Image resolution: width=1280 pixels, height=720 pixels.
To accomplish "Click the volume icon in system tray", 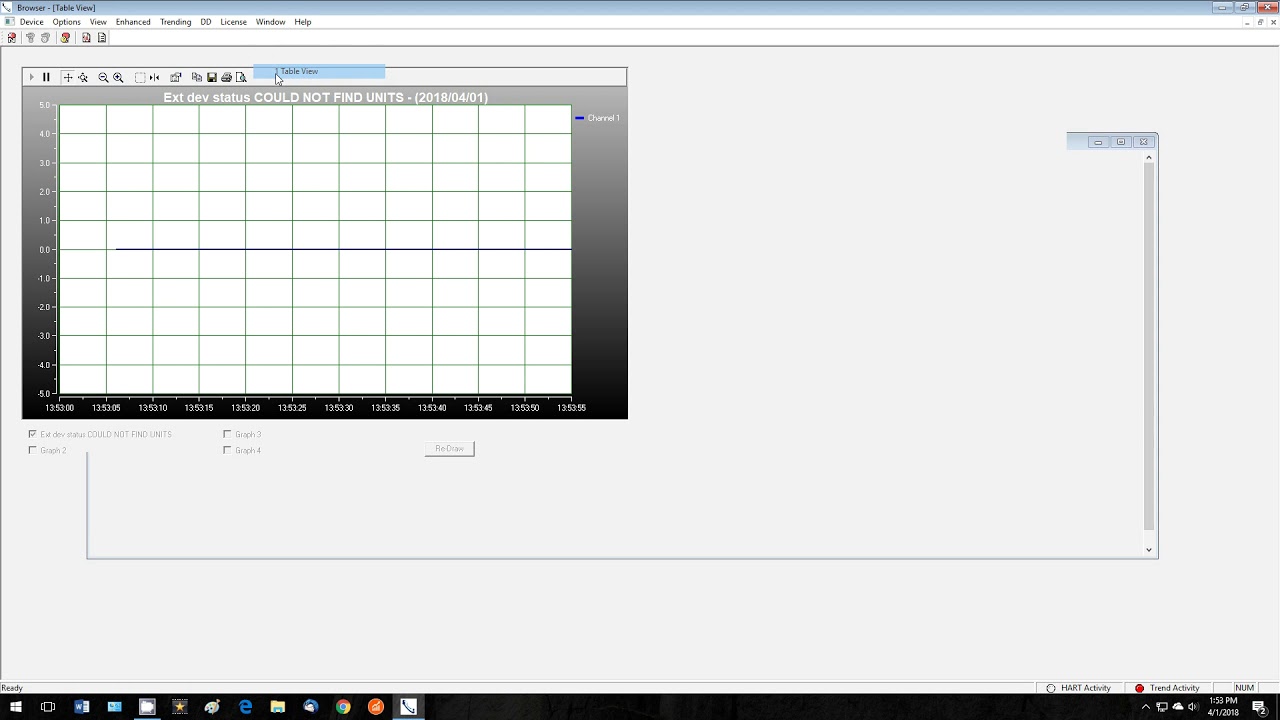I will (x=1192, y=707).
